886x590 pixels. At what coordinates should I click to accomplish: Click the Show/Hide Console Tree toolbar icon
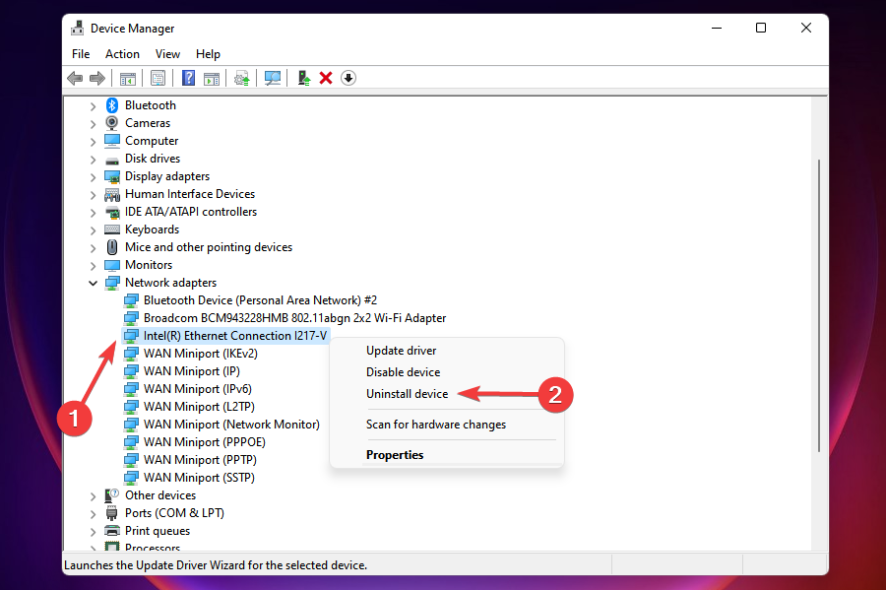point(127,77)
